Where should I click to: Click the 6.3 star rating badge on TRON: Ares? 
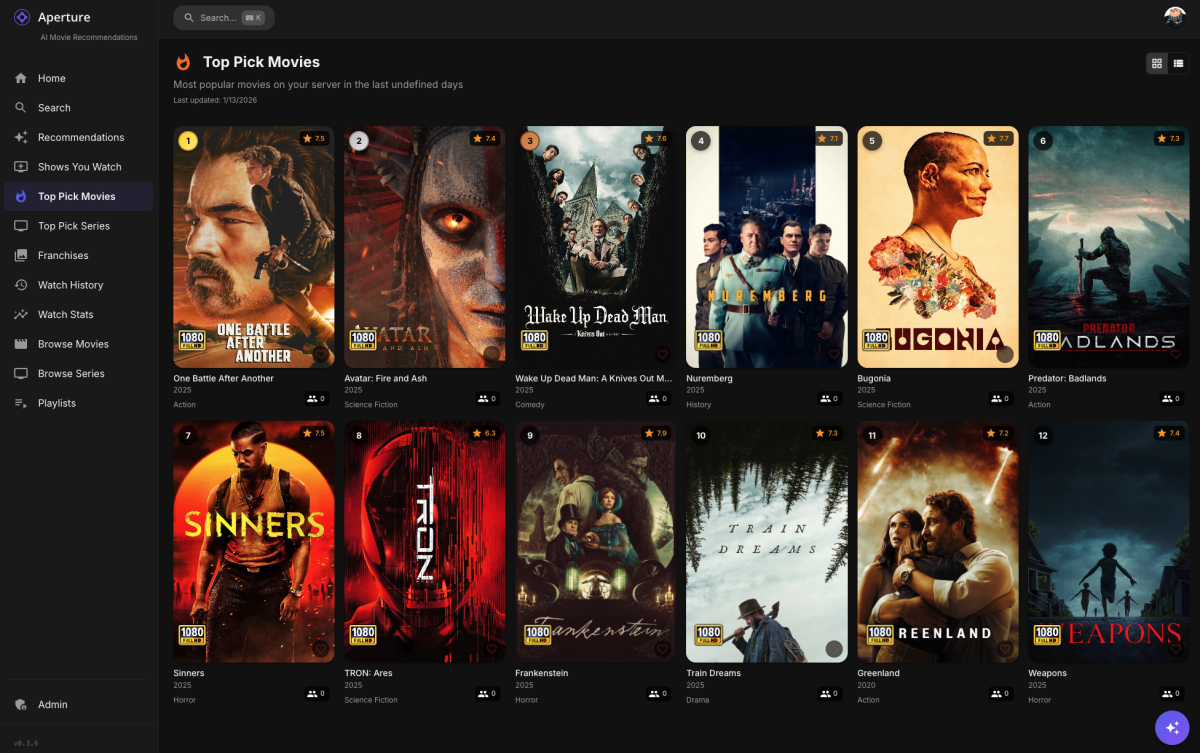pyautogui.click(x=484, y=433)
